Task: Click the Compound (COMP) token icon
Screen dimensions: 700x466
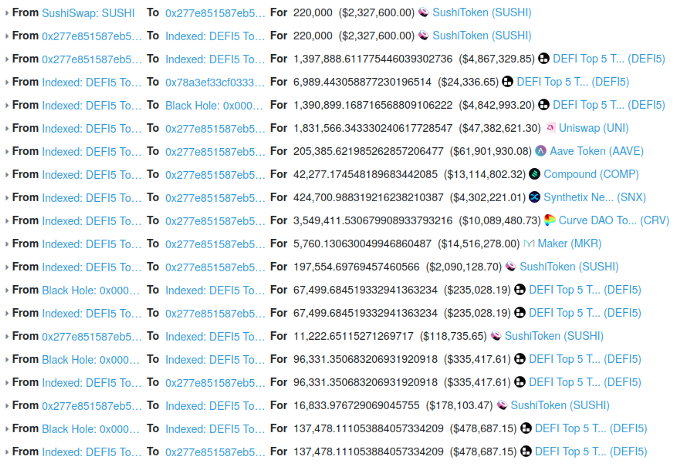Action: point(534,175)
